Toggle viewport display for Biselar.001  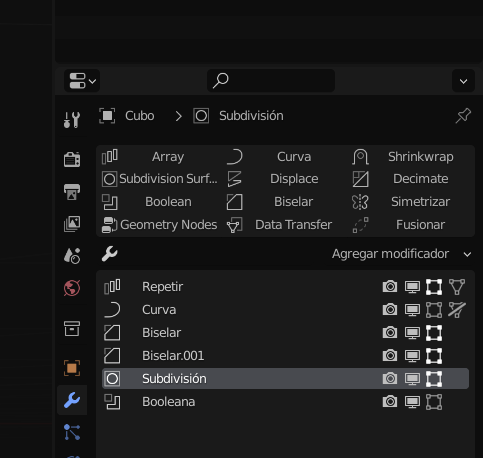click(412, 356)
